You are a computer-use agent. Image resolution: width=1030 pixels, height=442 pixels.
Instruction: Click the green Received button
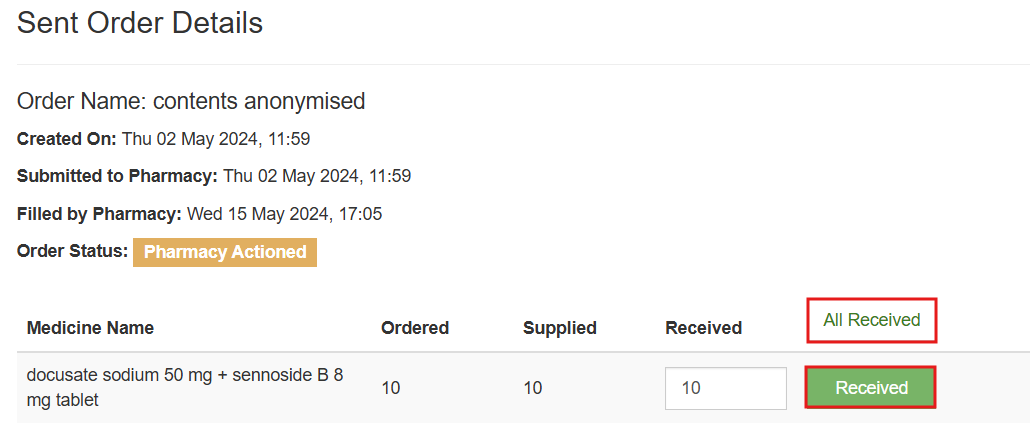coord(871,387)
